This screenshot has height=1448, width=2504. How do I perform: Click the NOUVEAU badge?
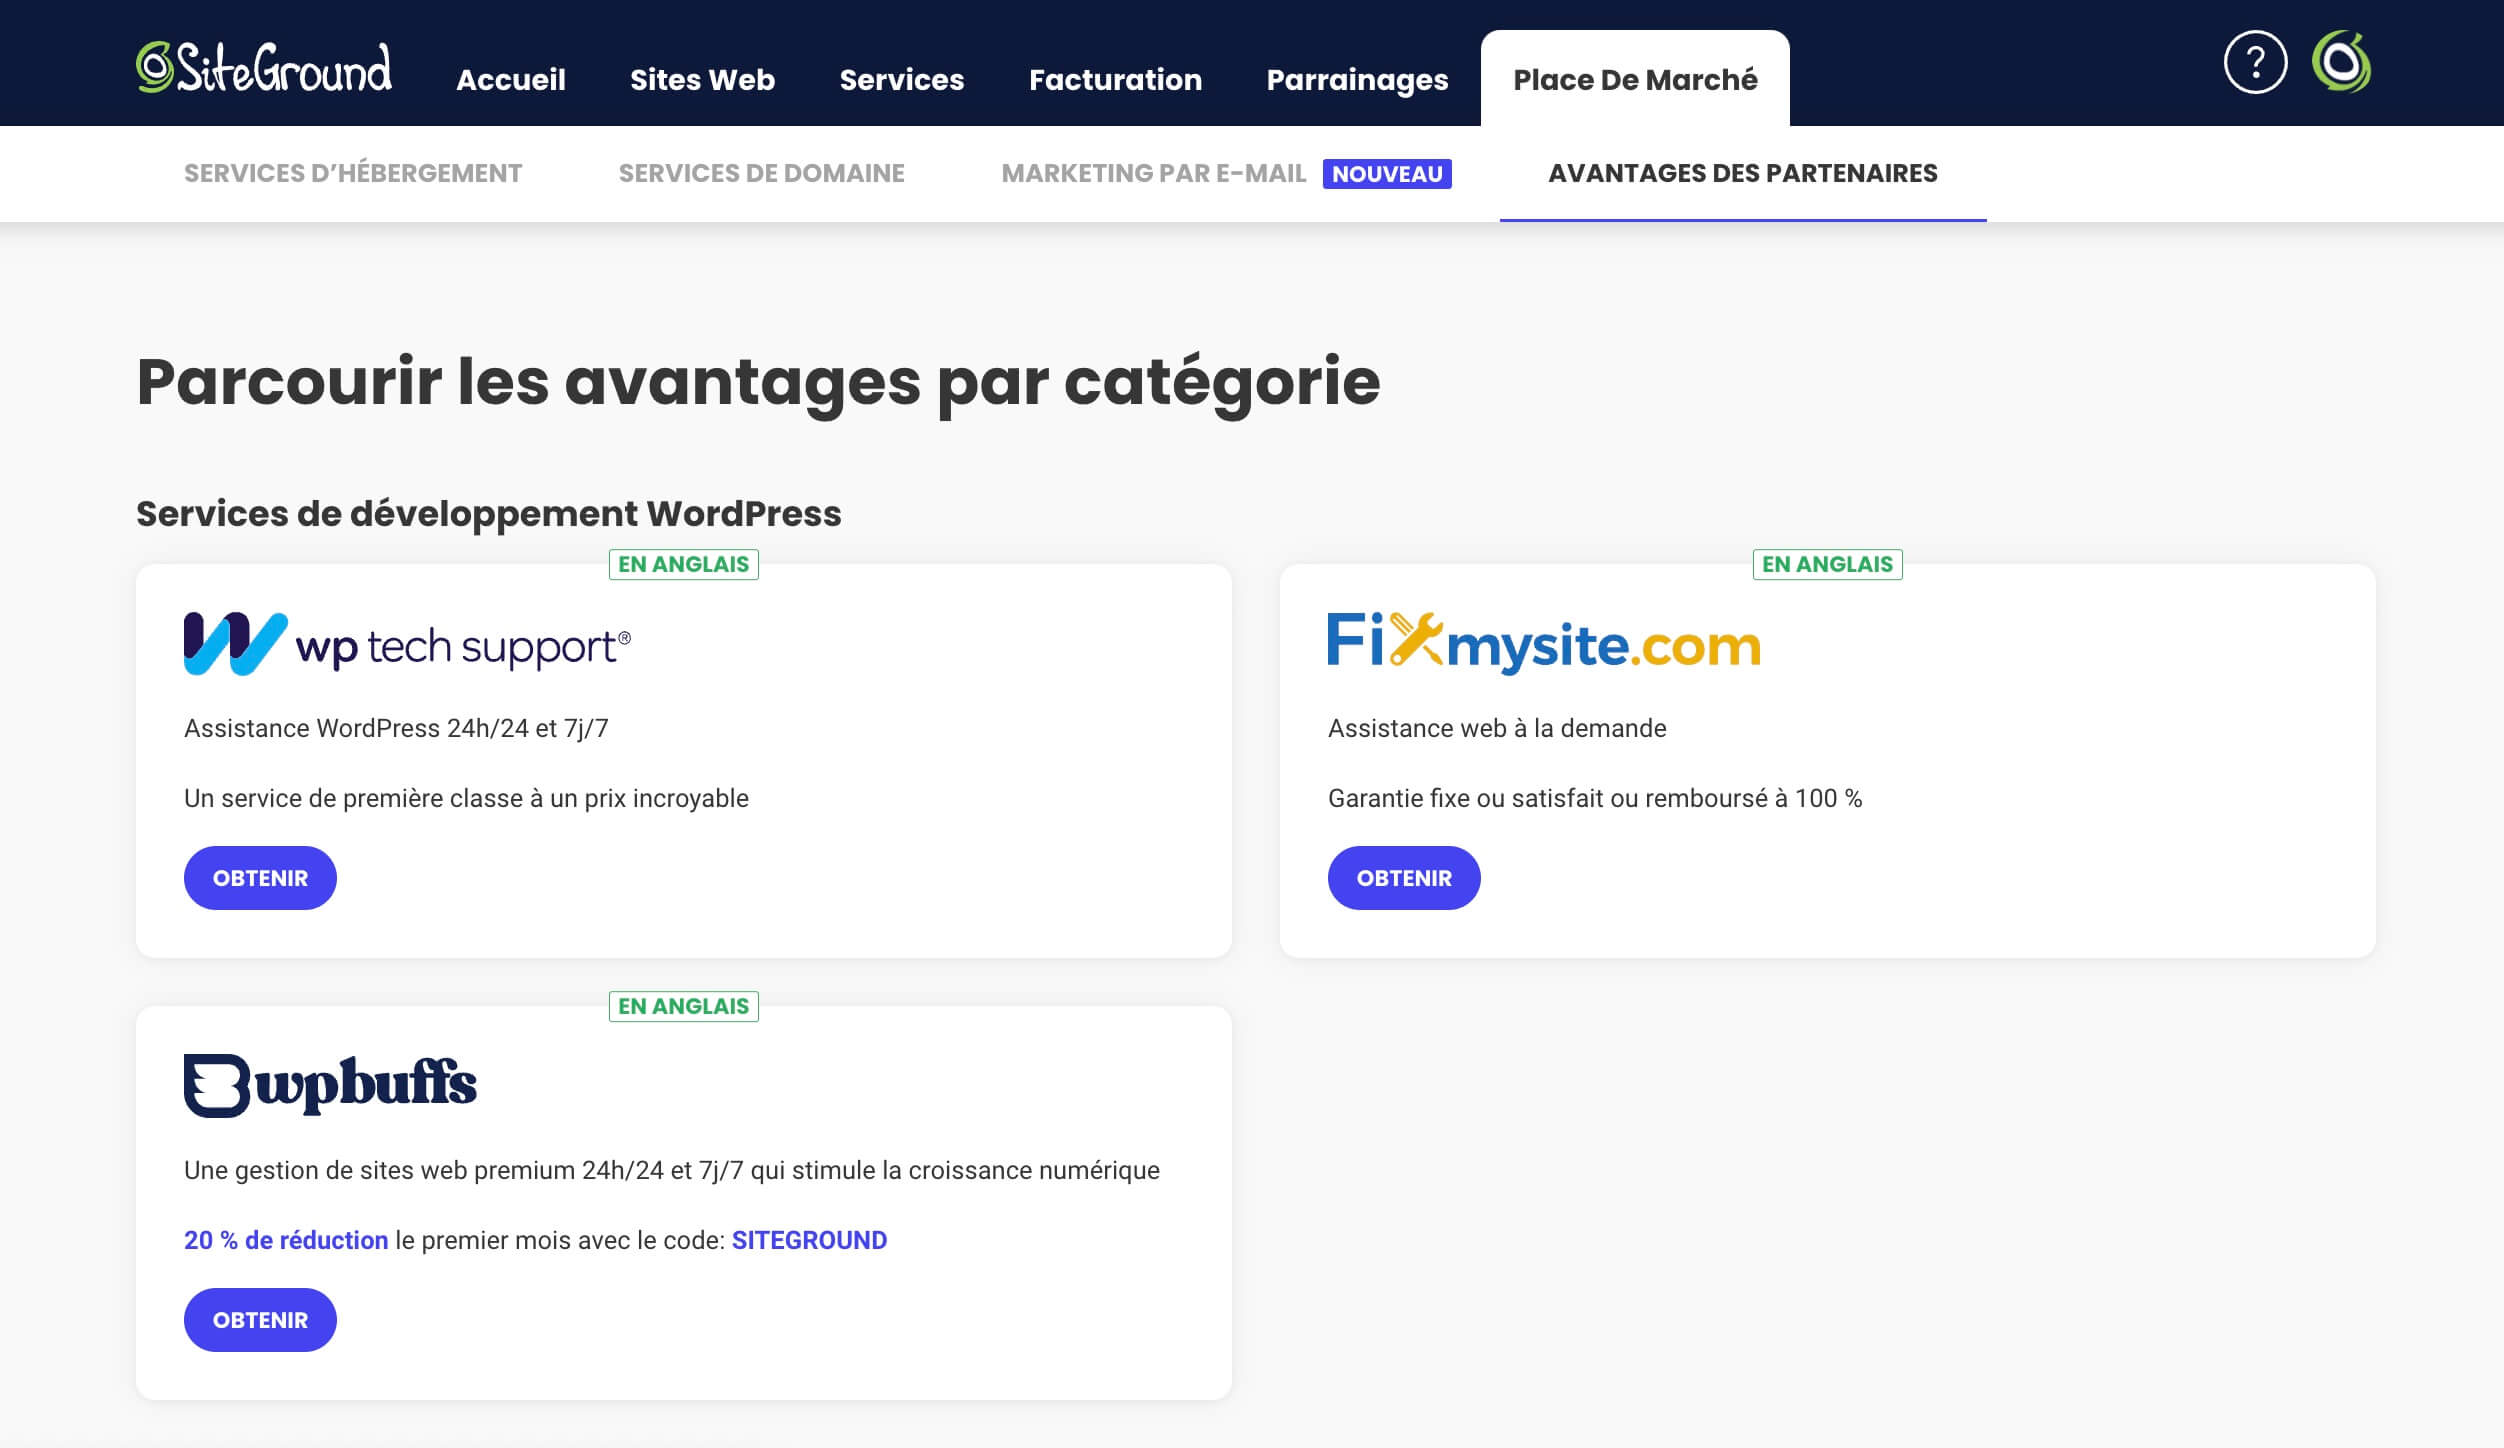tap(1387, 174)
